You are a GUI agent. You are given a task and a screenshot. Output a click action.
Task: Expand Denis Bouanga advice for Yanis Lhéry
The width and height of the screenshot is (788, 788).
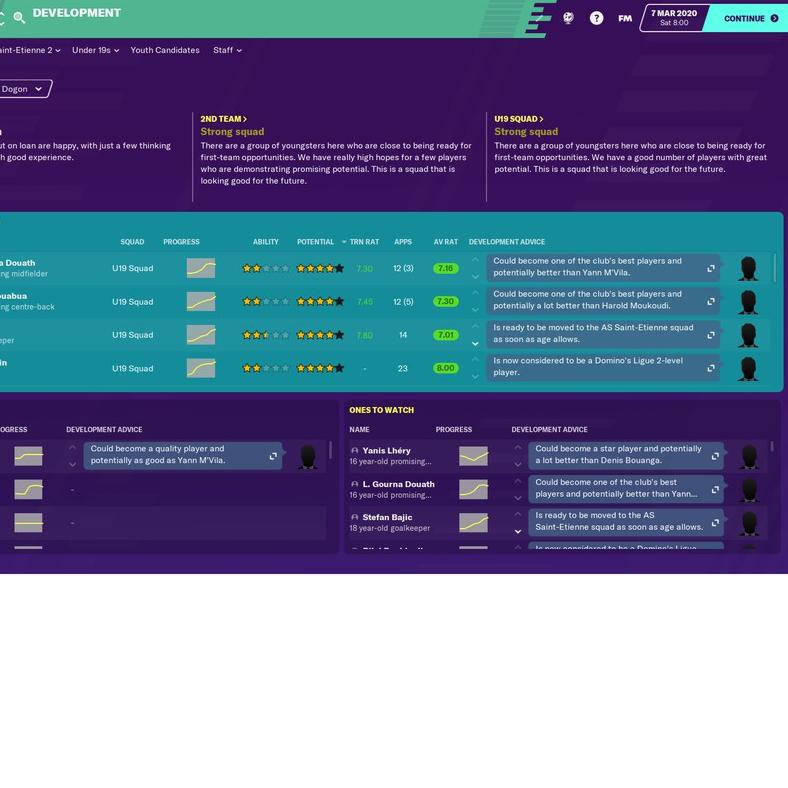click(717, 456)
